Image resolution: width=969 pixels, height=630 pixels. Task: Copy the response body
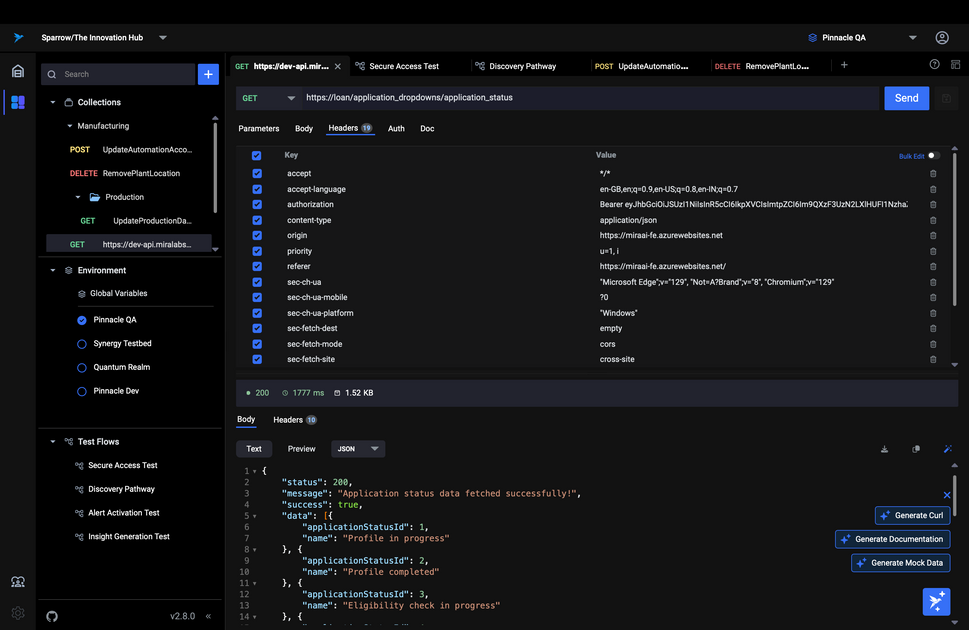[x=916, y=449]
